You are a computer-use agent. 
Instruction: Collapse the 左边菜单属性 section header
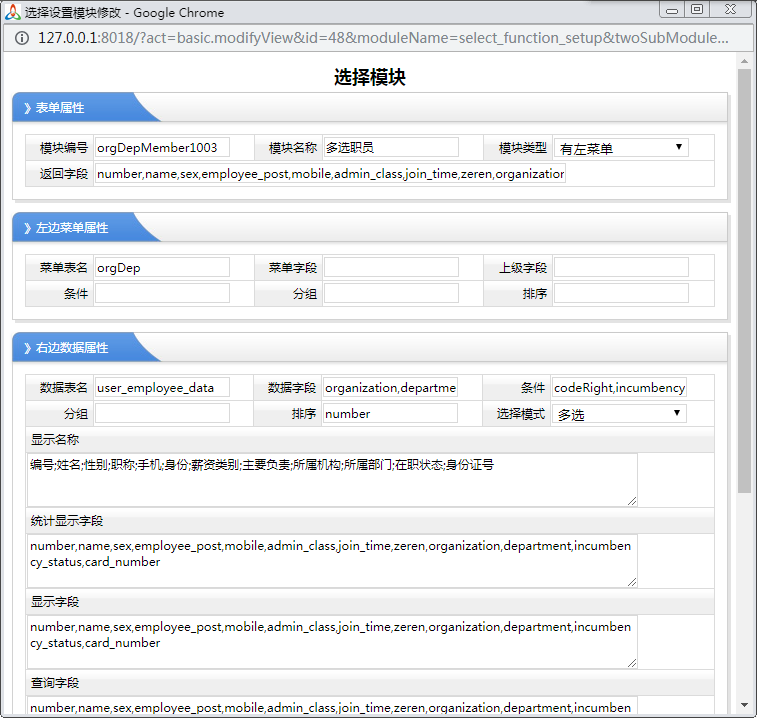pos(72,228)
